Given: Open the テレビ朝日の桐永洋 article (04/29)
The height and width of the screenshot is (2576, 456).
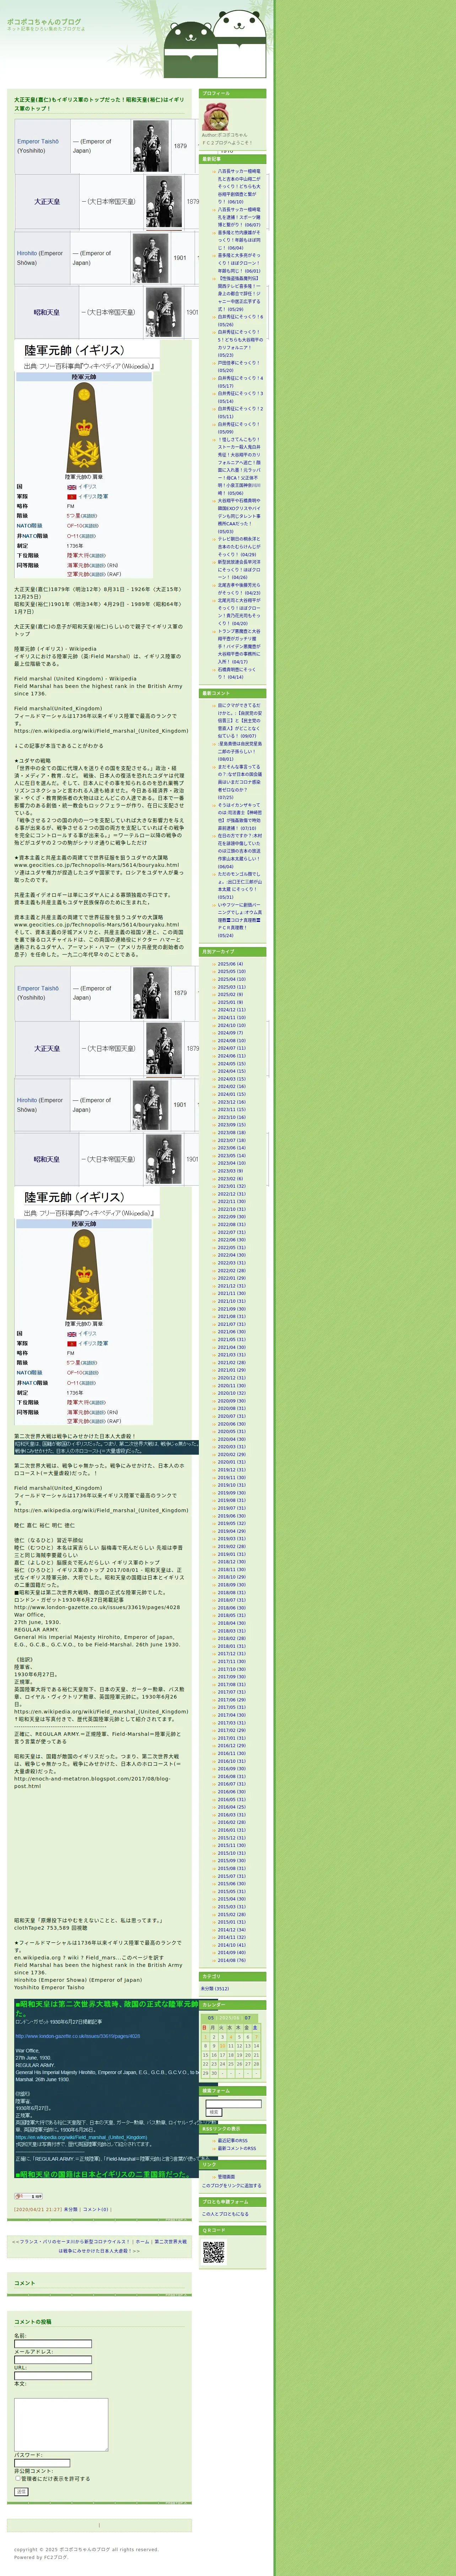Looking at the screenshot, I should click(x=239, y=547).
